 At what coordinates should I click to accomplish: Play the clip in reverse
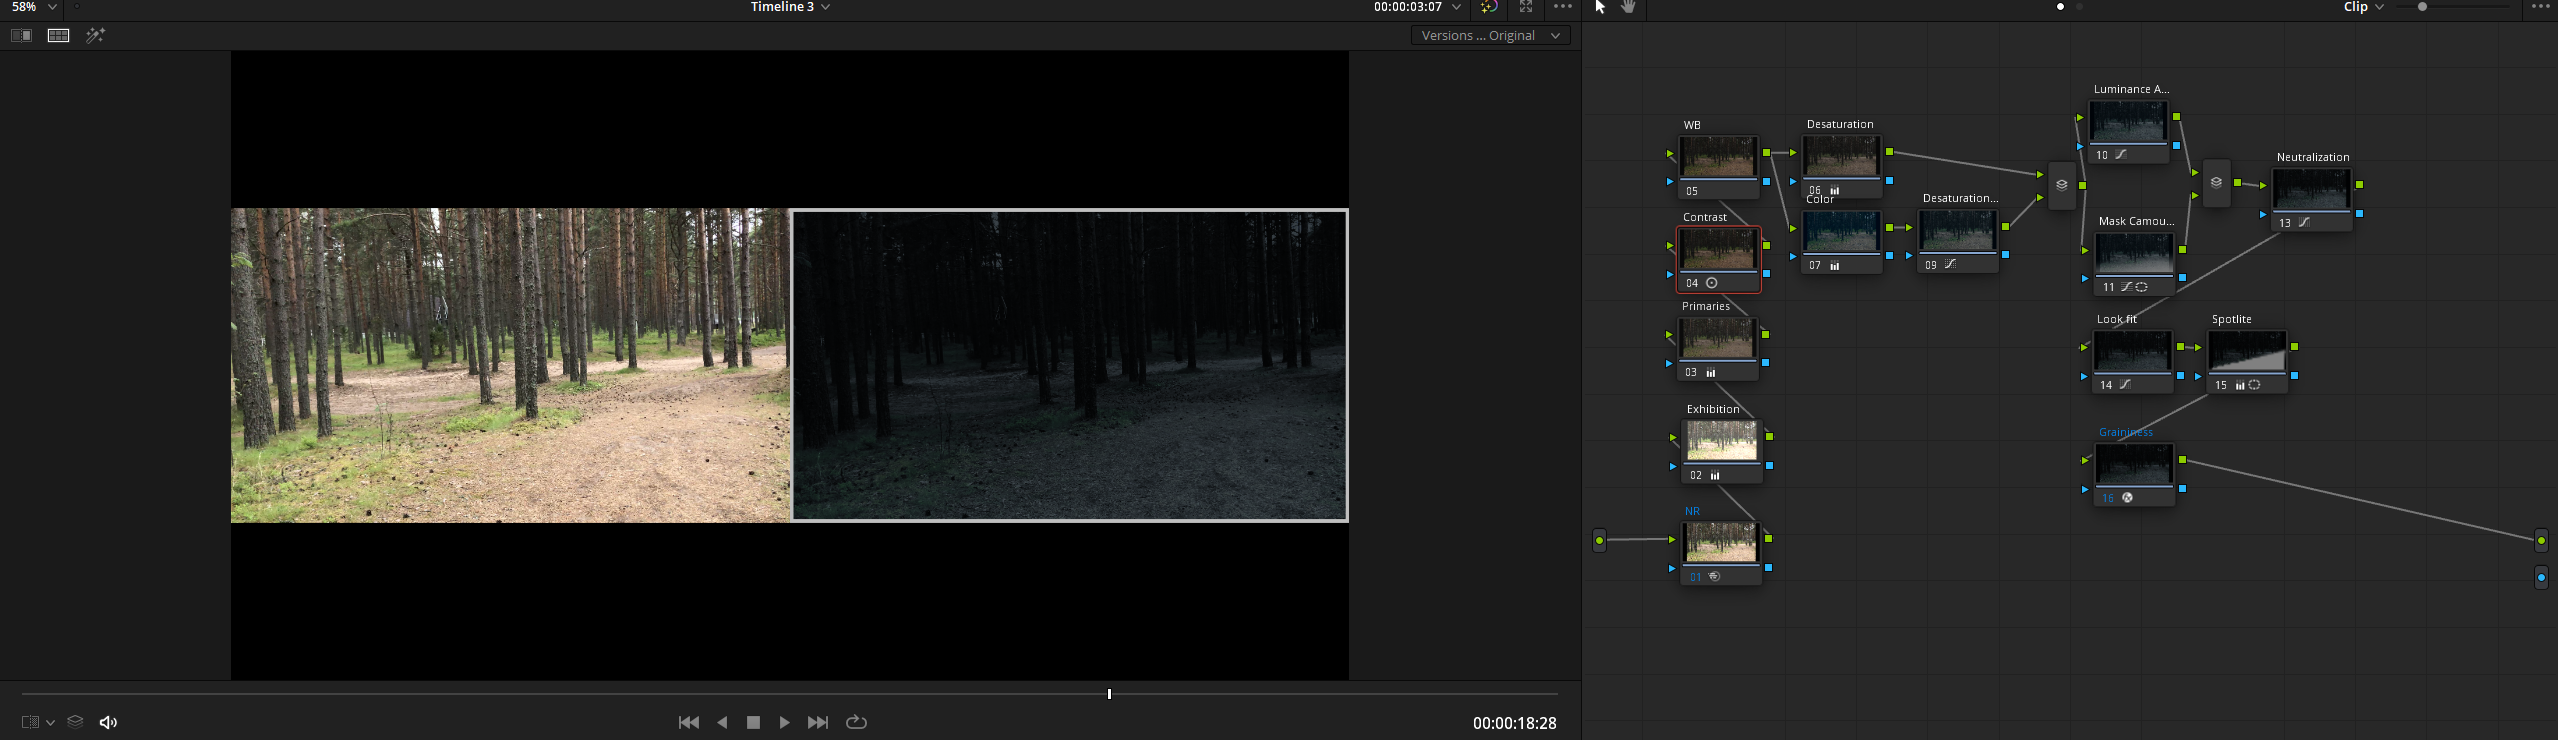(x=722, y=722)
